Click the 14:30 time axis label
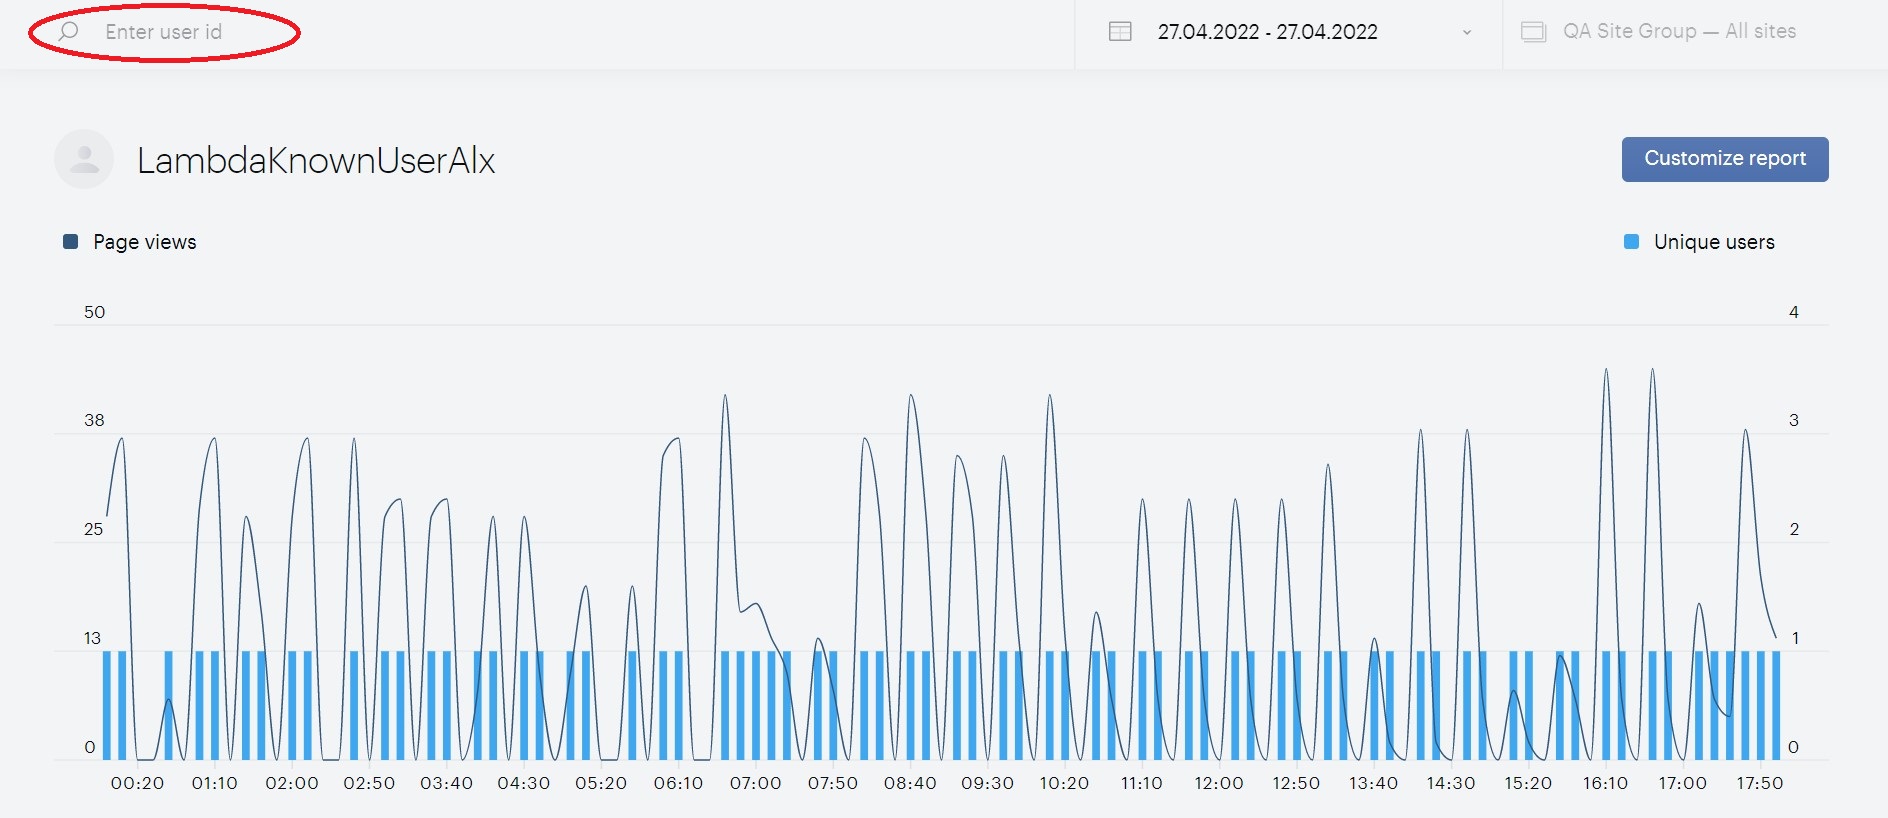The image size is (1888, 818). point(1451,783)
